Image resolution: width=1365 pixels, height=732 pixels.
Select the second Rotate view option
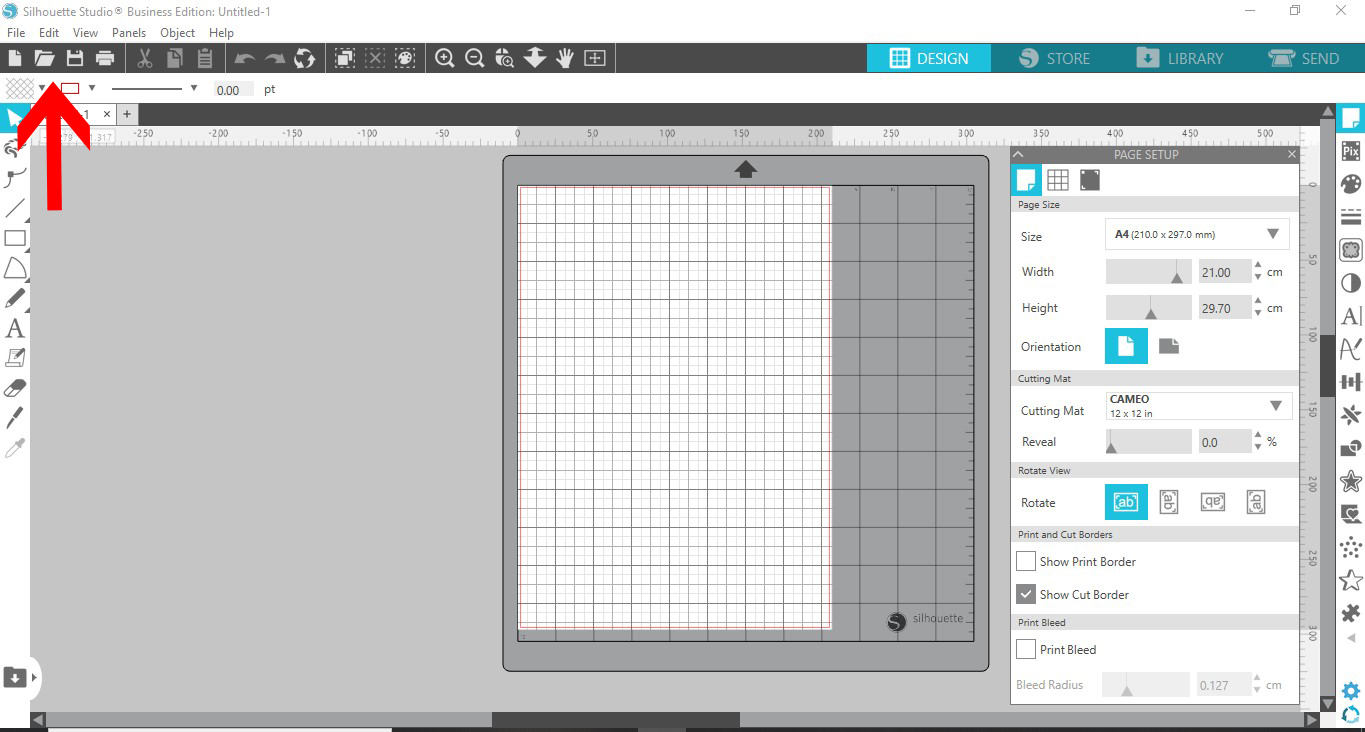(x=1169, y=502)
